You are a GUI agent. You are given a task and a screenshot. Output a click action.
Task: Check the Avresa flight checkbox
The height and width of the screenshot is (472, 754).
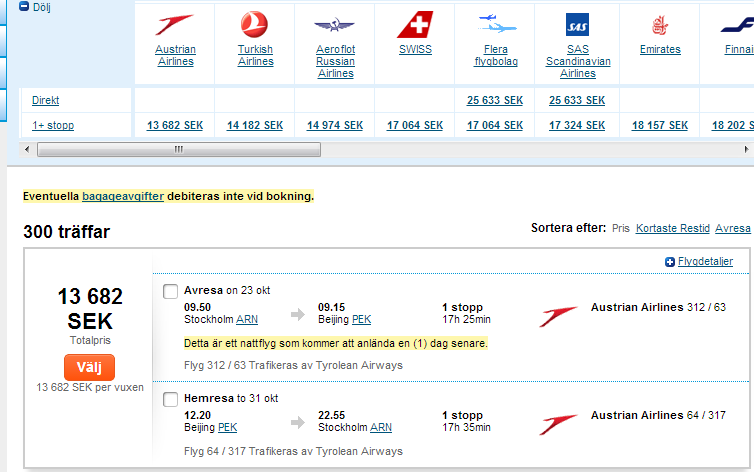coord(171,291)
